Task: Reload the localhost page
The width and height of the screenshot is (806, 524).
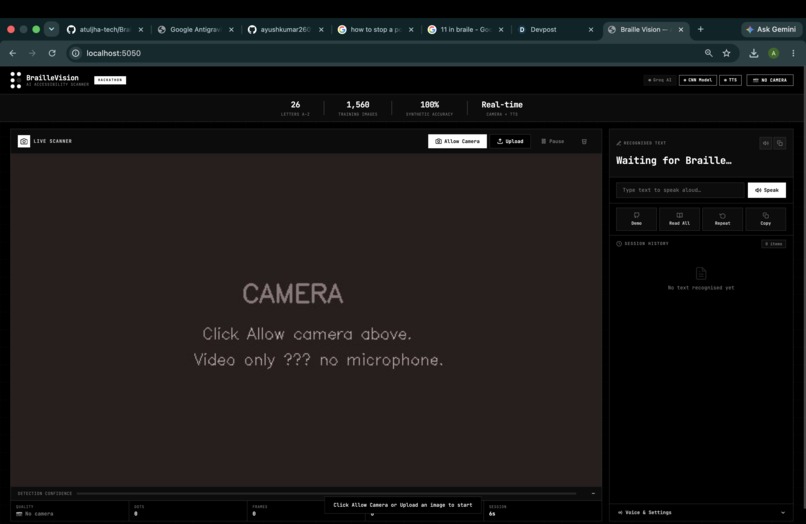Action: (x=52, y=53)
